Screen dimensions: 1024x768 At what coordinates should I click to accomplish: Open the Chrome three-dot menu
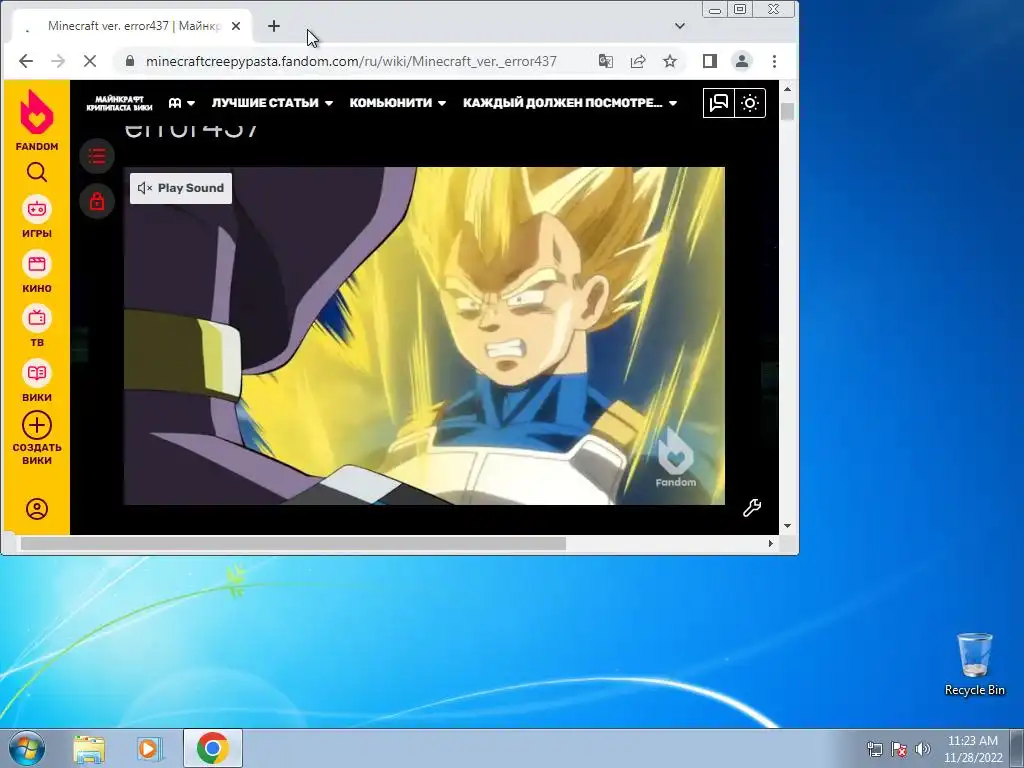point(775,61)
